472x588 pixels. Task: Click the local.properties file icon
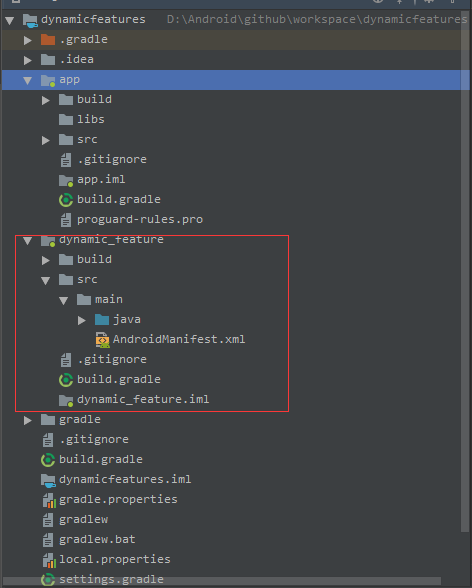pos(49,560)
